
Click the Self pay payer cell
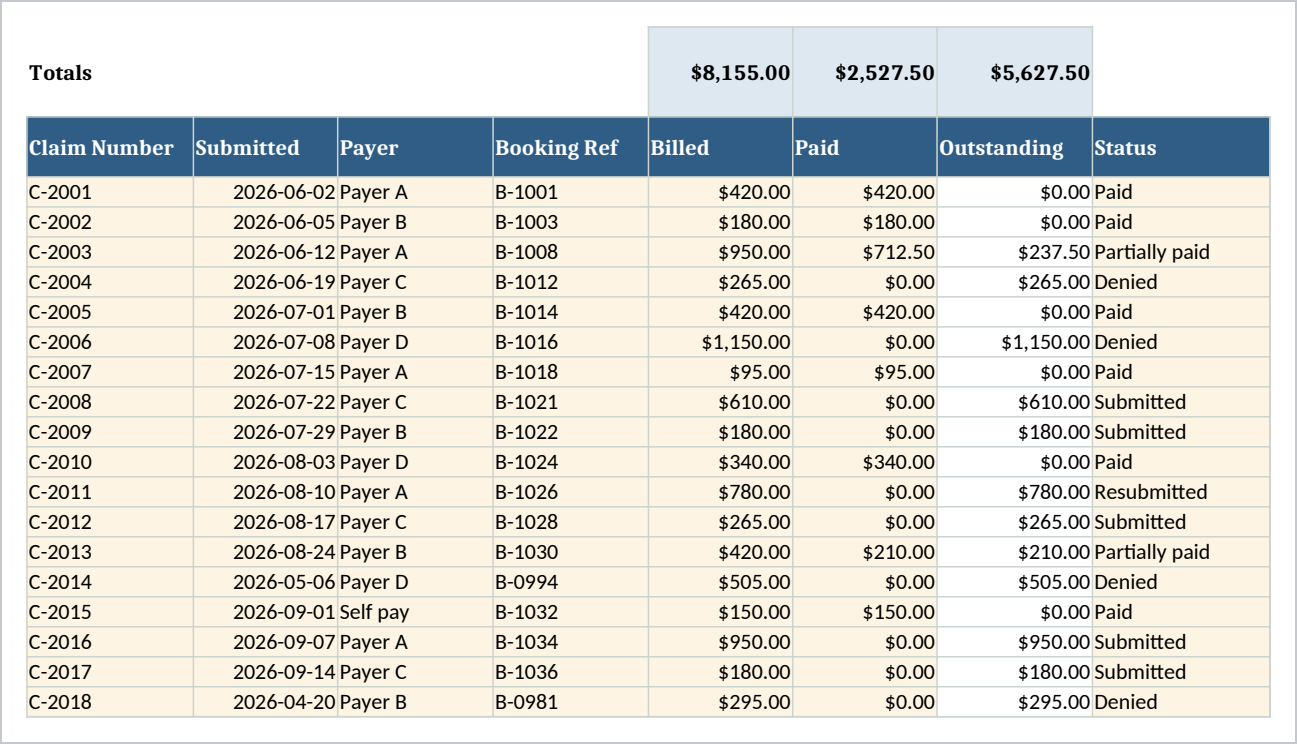pos(415,612)
